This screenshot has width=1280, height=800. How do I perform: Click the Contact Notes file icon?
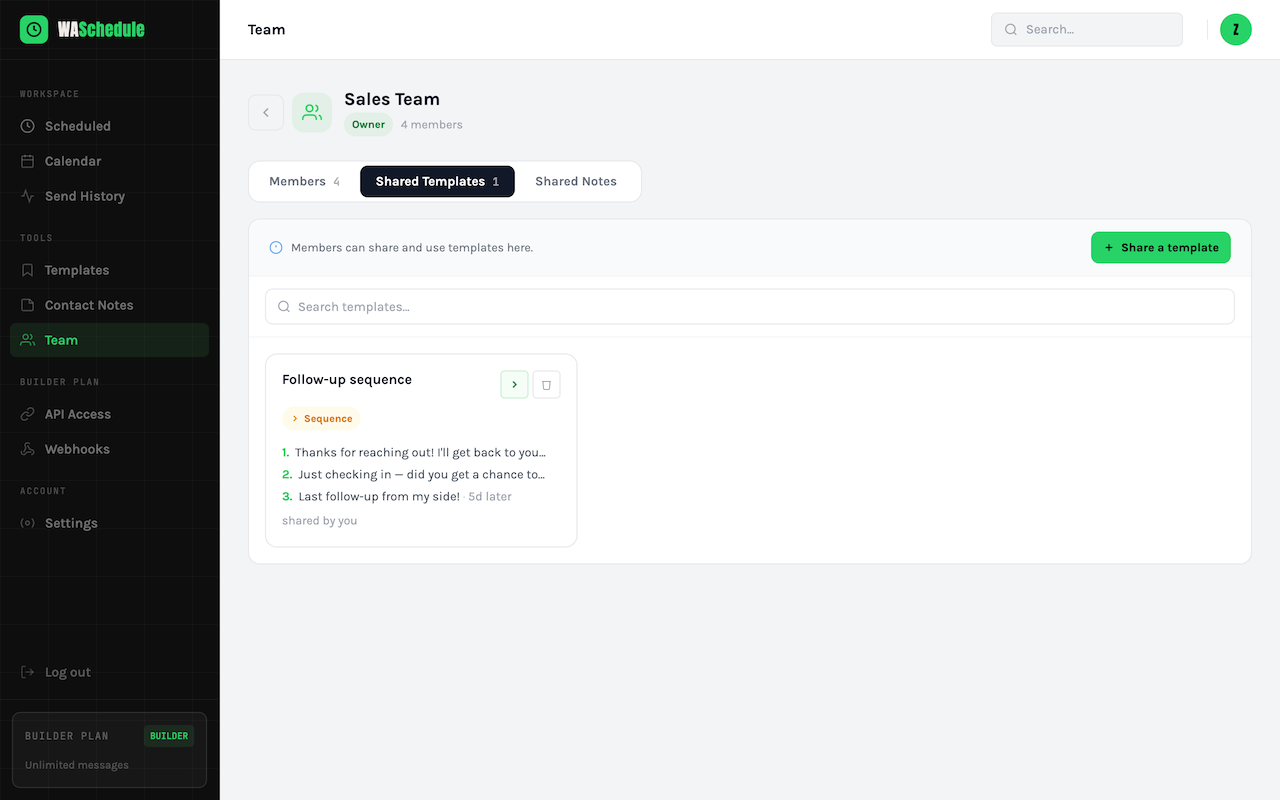tap(27, 305)
